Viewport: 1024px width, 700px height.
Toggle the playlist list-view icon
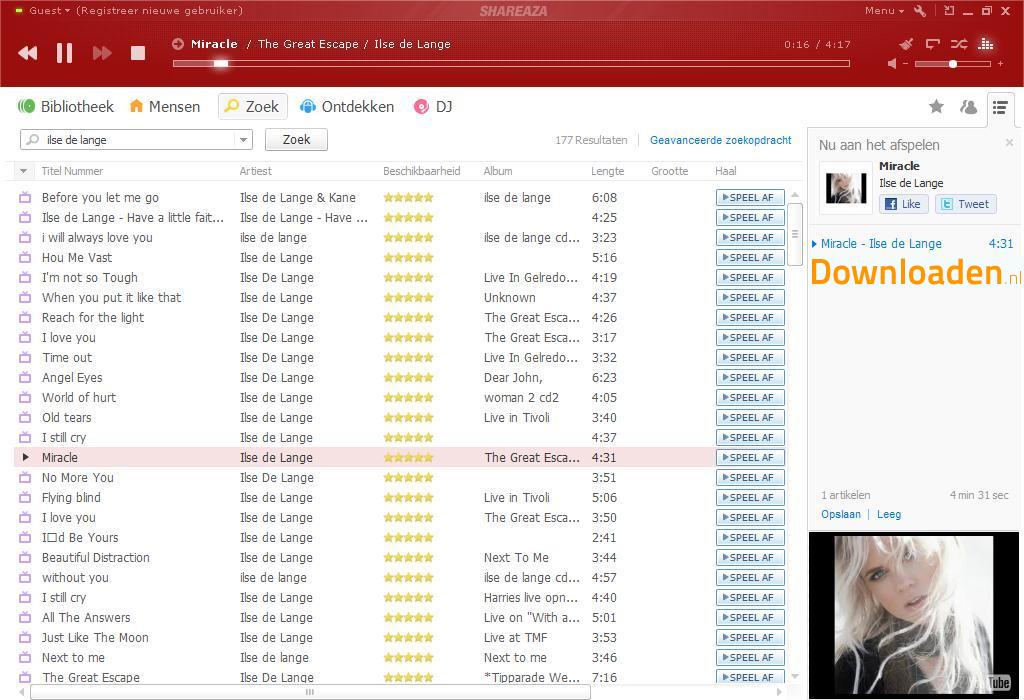coord(1000,107)
